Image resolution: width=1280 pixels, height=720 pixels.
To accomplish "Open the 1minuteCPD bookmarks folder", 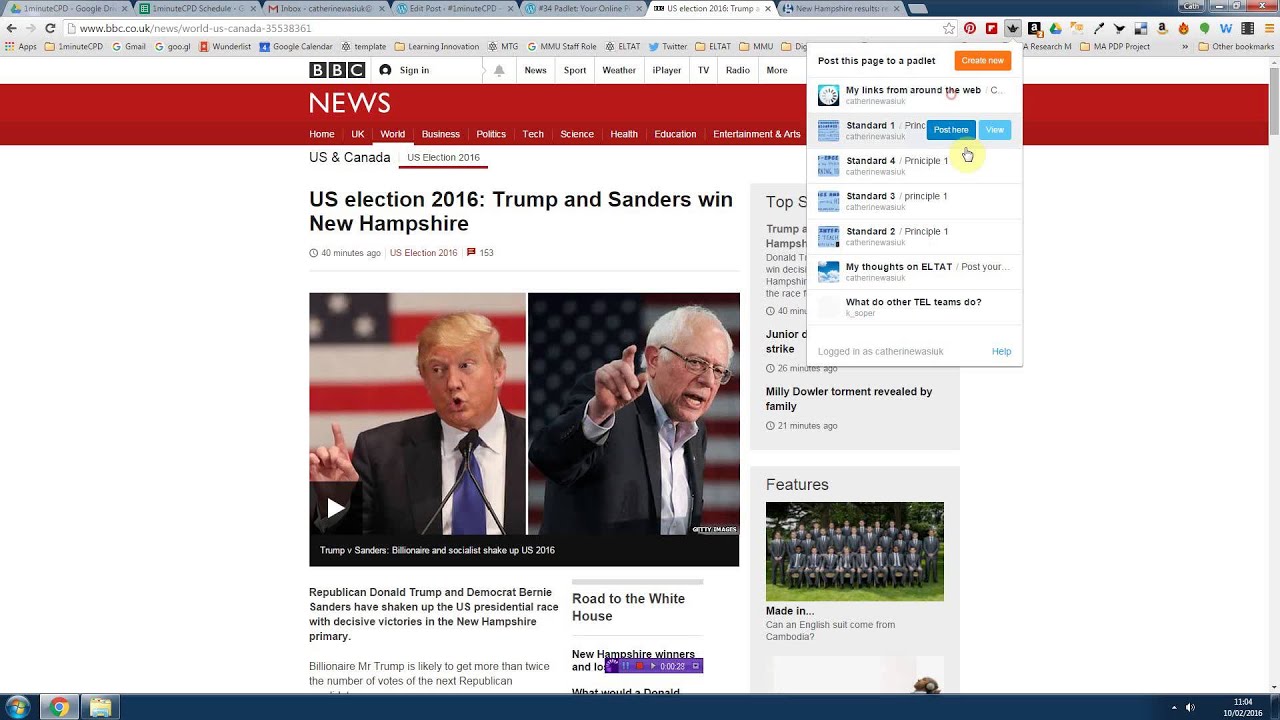I will click(x=75, y=46).
